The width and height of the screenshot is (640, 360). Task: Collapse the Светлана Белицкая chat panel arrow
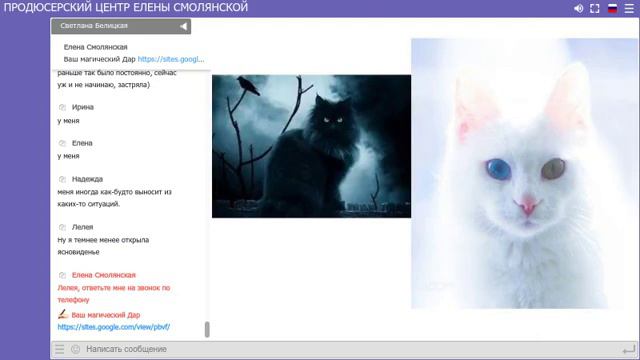(183, 26)
